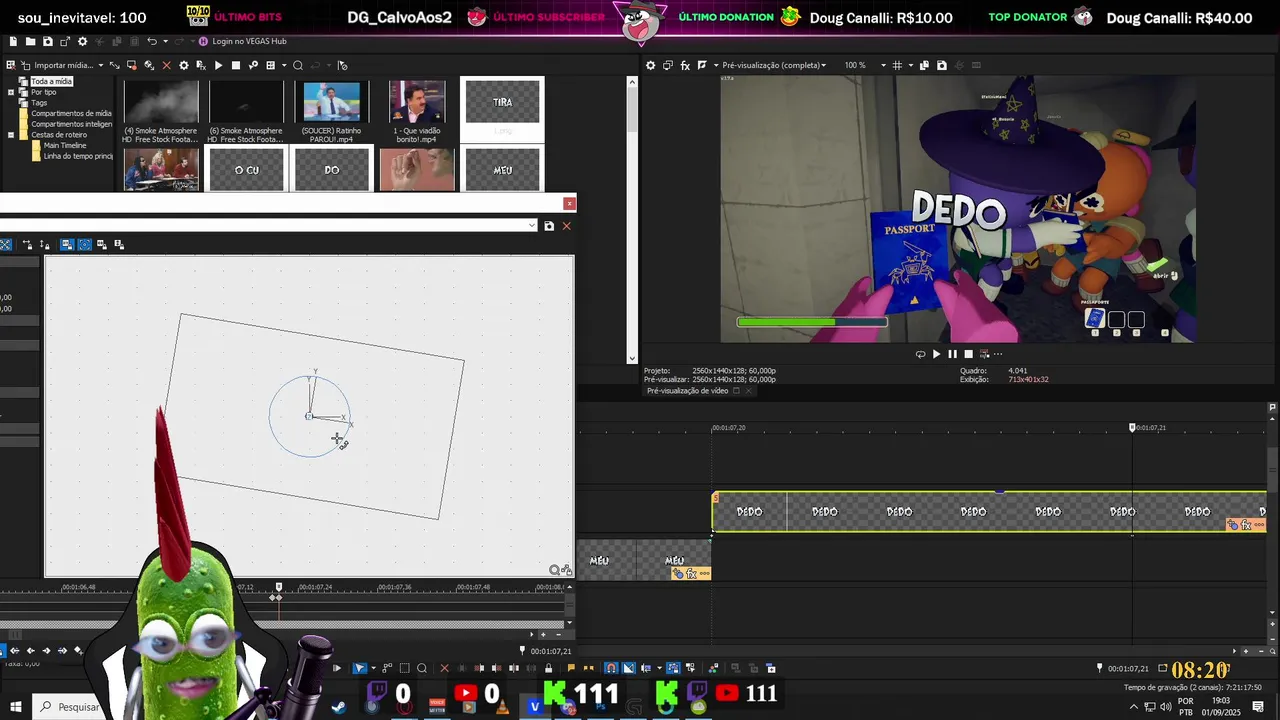
Task: Start media preview in Project Media toolbar
Action: [218, 65]
